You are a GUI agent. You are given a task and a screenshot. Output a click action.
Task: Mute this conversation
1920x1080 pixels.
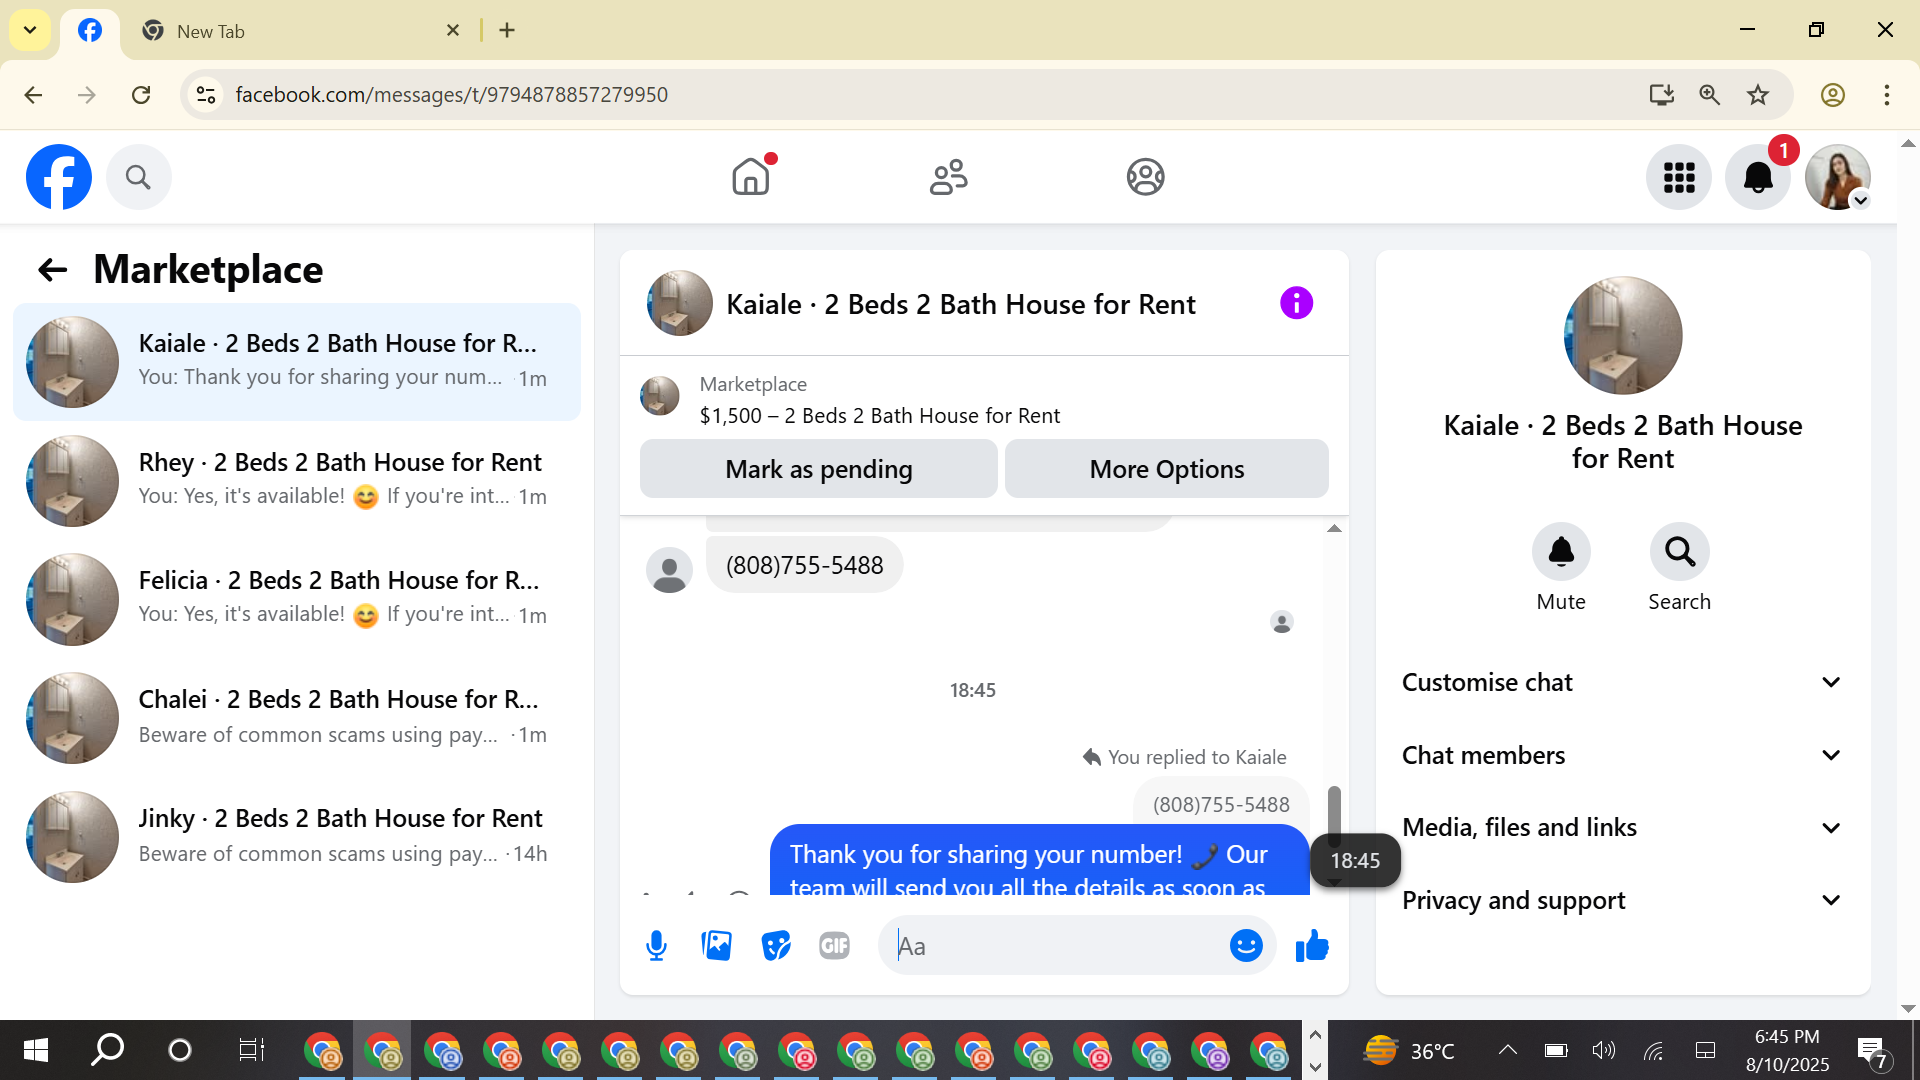[x=1561, y=552]
